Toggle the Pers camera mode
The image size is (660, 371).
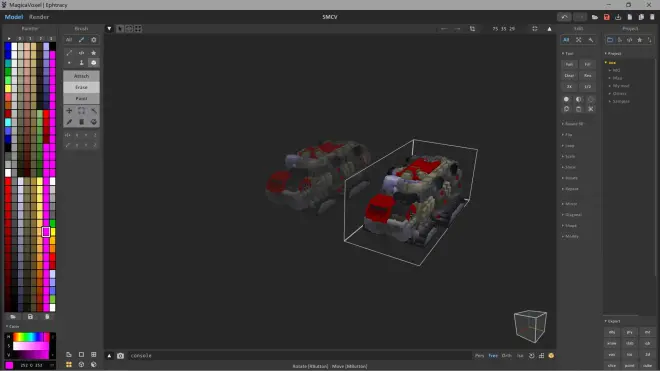479,356
